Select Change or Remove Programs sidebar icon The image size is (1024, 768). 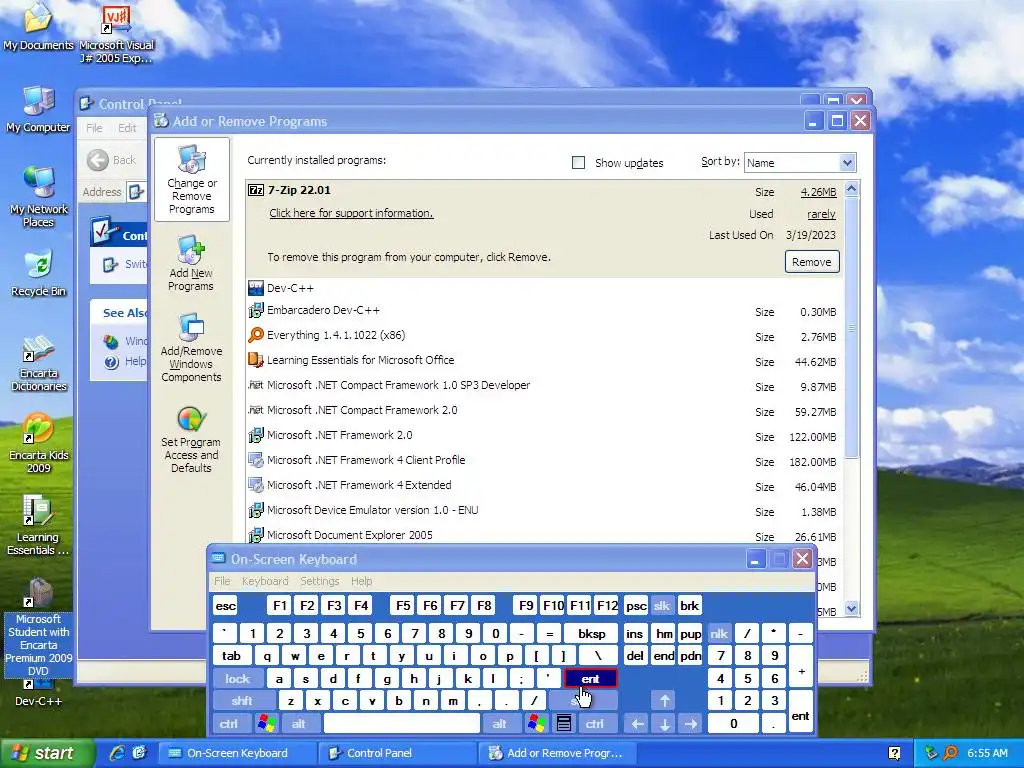(191, 180)
